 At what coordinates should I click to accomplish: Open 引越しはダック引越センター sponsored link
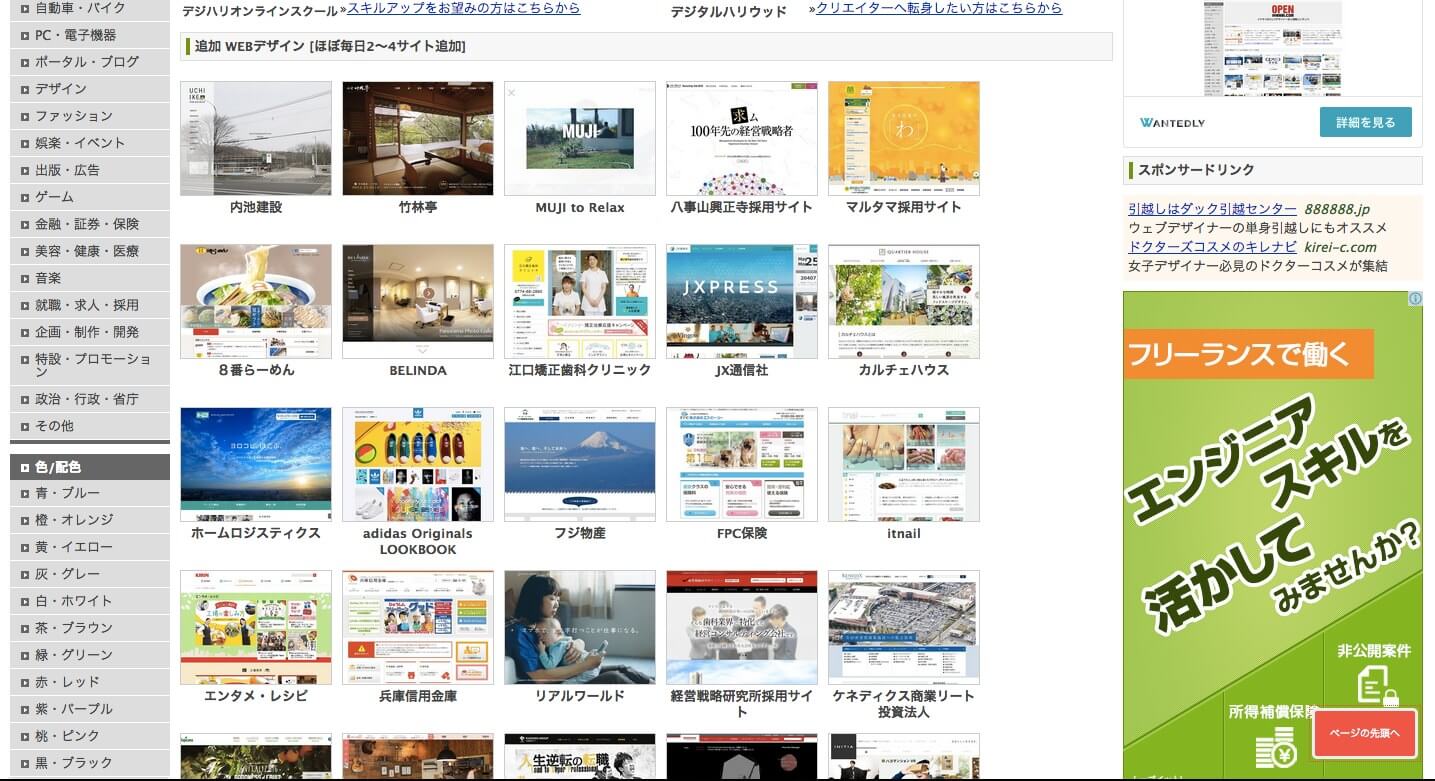point(1212,209)
